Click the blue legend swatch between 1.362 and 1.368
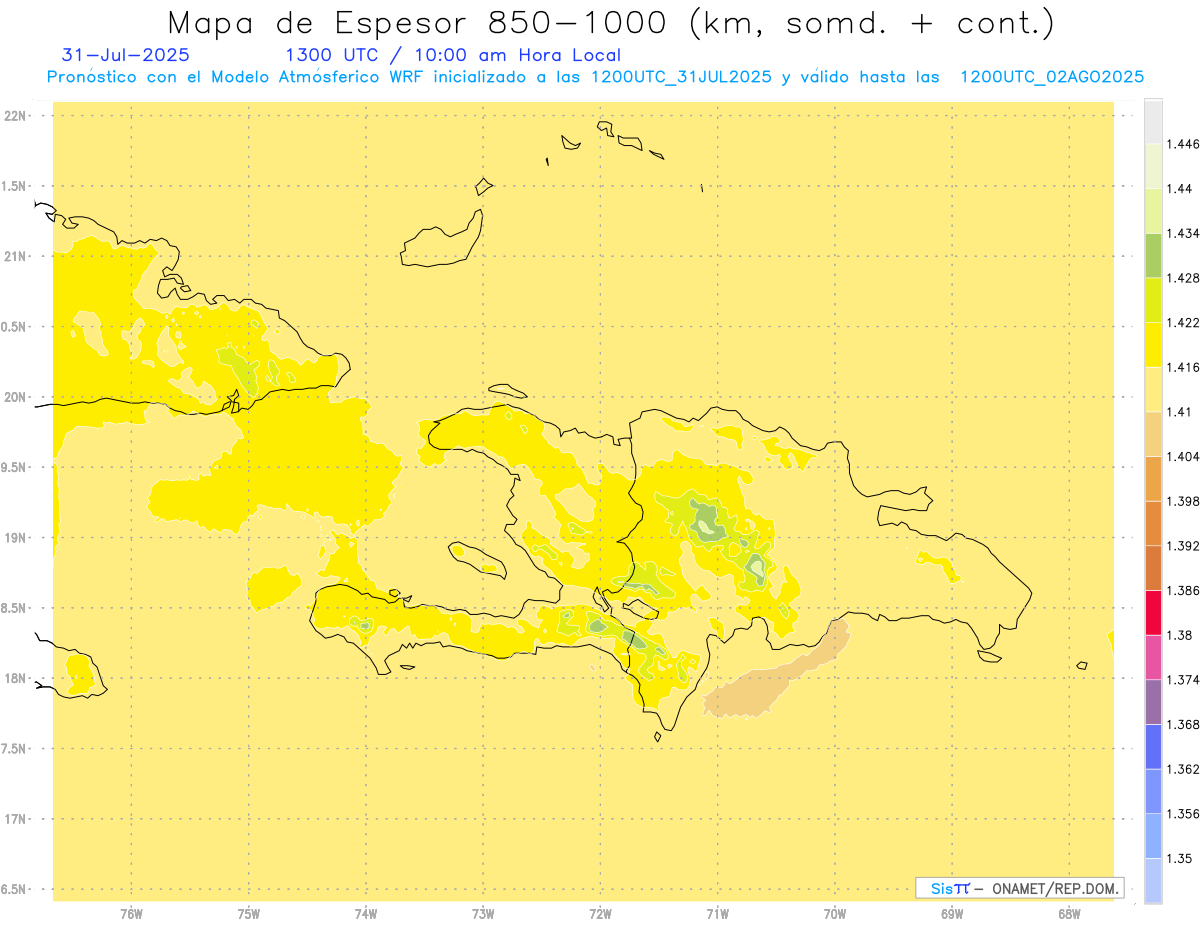The height and width of the screenshot is (927, 1200). (x=1153, y=746)
